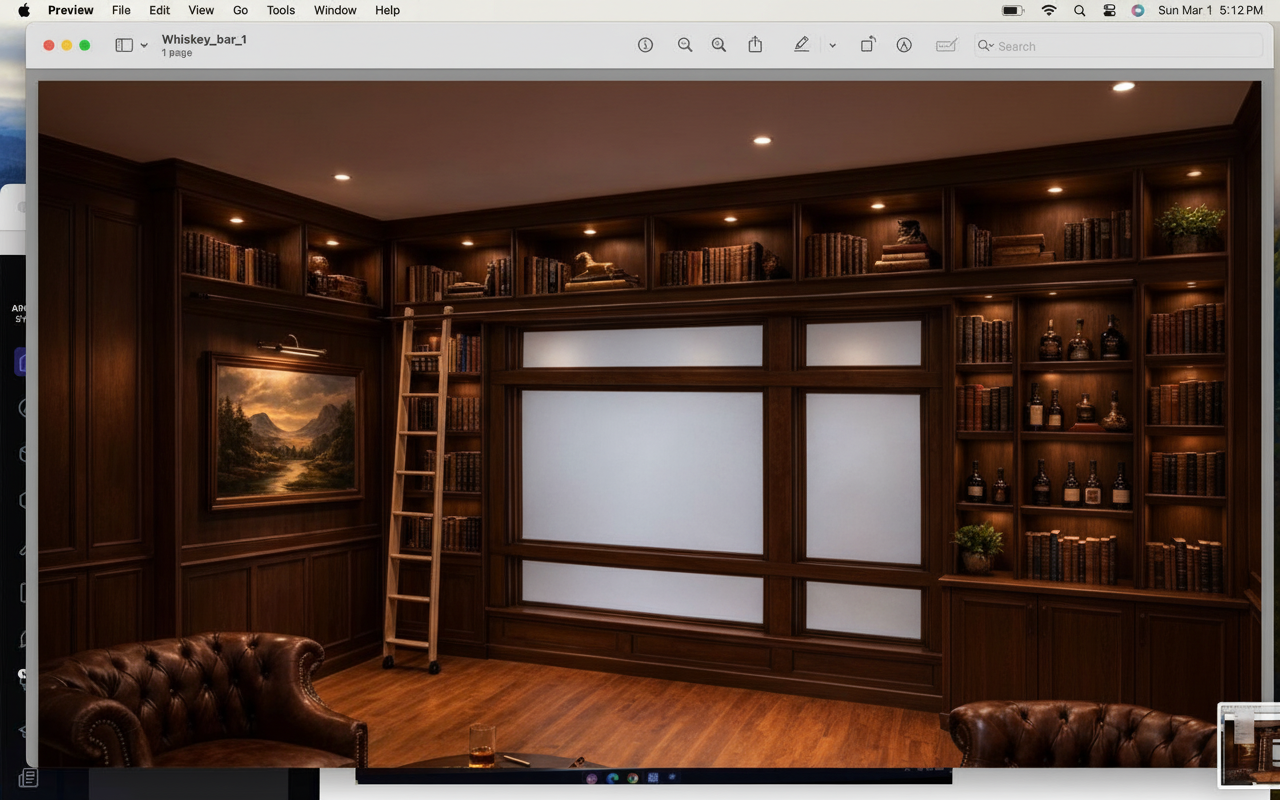Toggle the sidebar view button
This screenshot has height=800, width=1280.
124,45
